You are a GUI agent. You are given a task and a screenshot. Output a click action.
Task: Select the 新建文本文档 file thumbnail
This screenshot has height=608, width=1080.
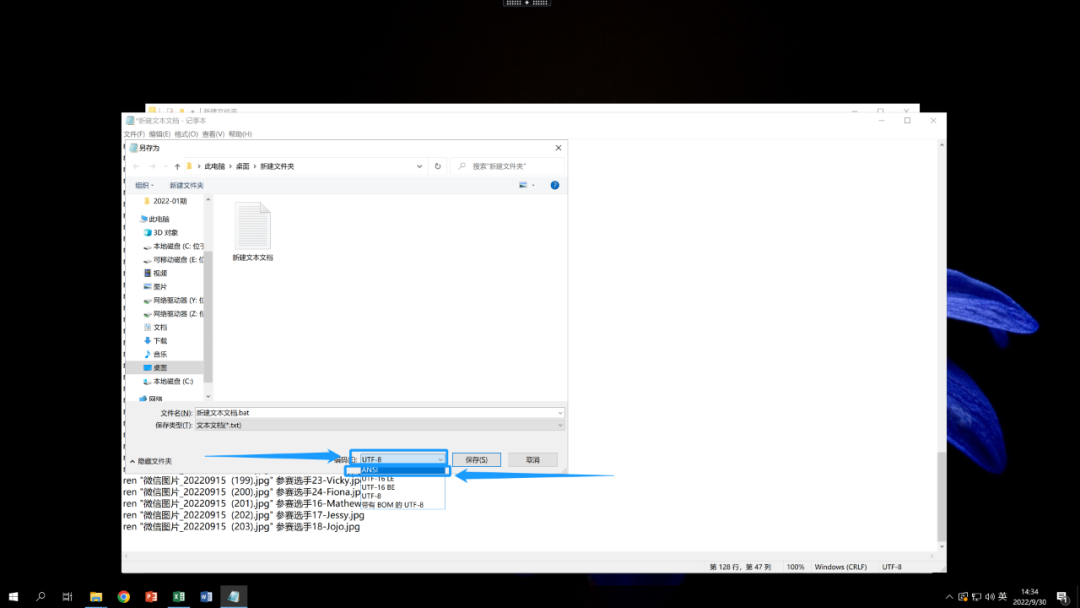[x=253, y=232]
